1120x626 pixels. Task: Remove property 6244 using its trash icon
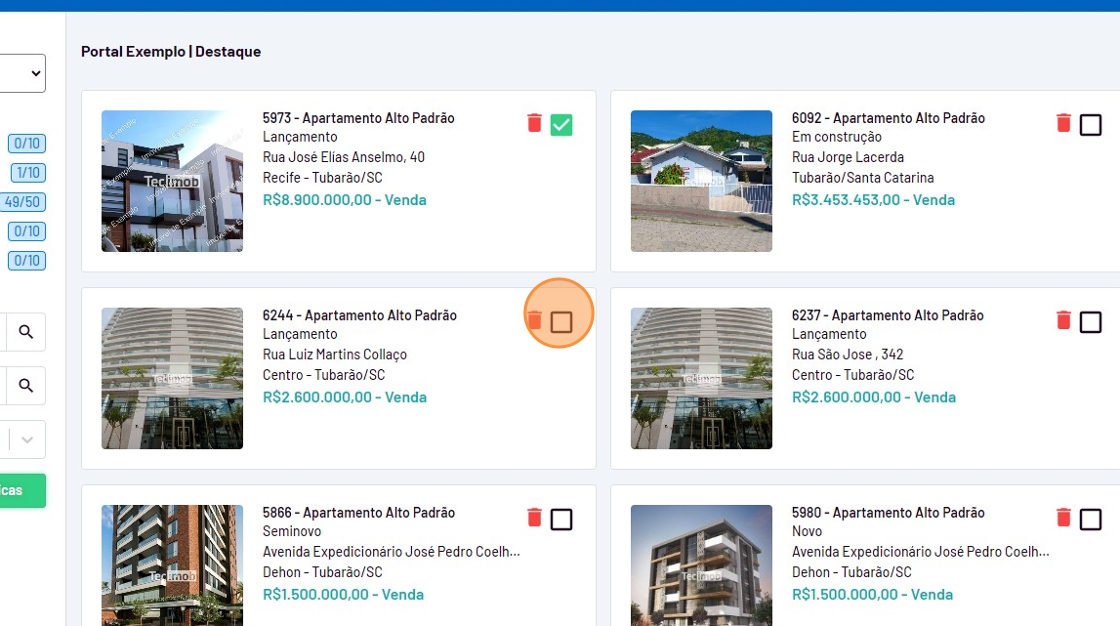pyautogui.click(x=534, y=320)
